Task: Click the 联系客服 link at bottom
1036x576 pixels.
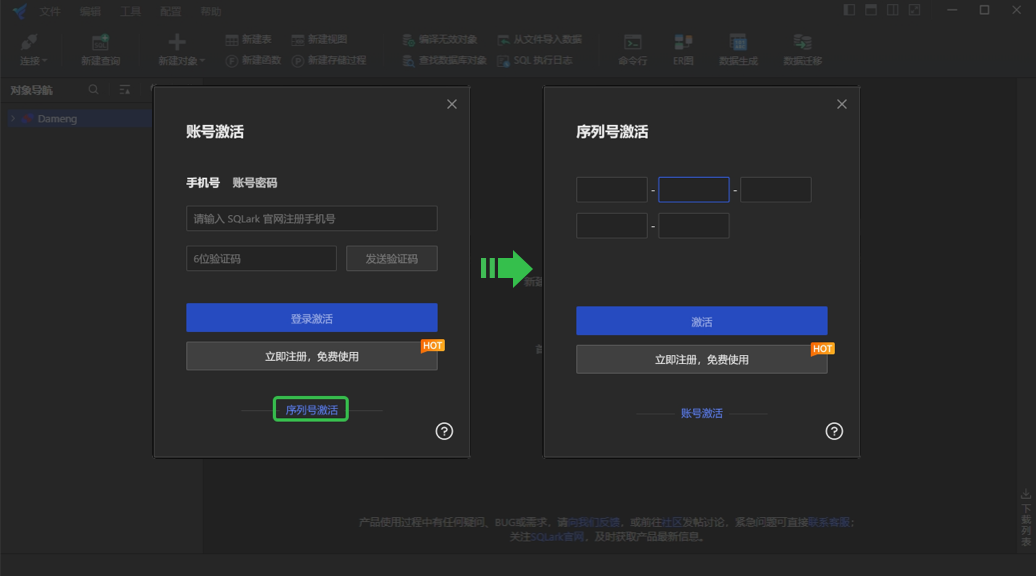Action: click(x=829, y=522)
